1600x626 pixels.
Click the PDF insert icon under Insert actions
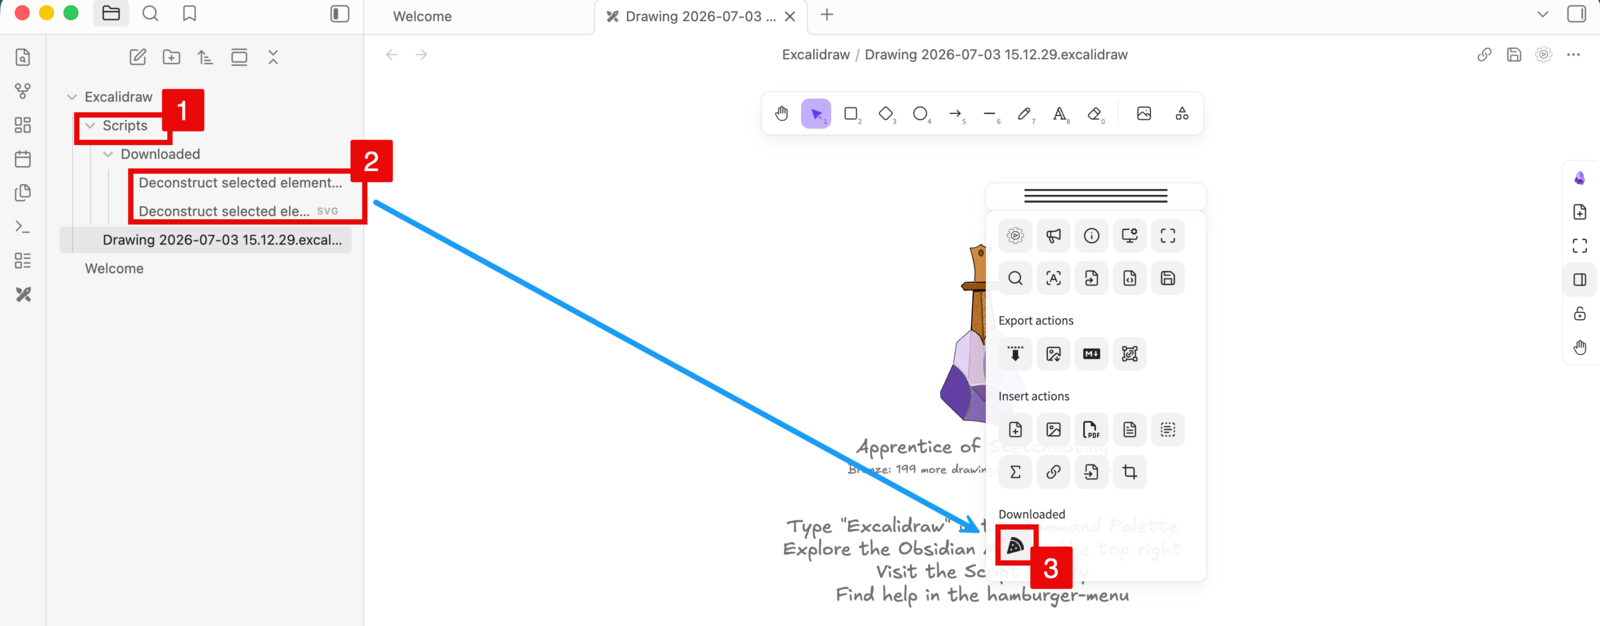coord(1092,430)
